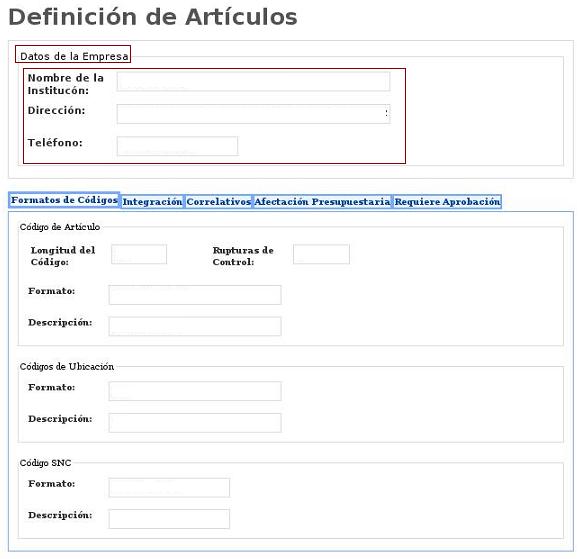The width and height of the screenshot is (583, 559).
Task: Select the Correlativos tab
Action: (x=218, y=202)
